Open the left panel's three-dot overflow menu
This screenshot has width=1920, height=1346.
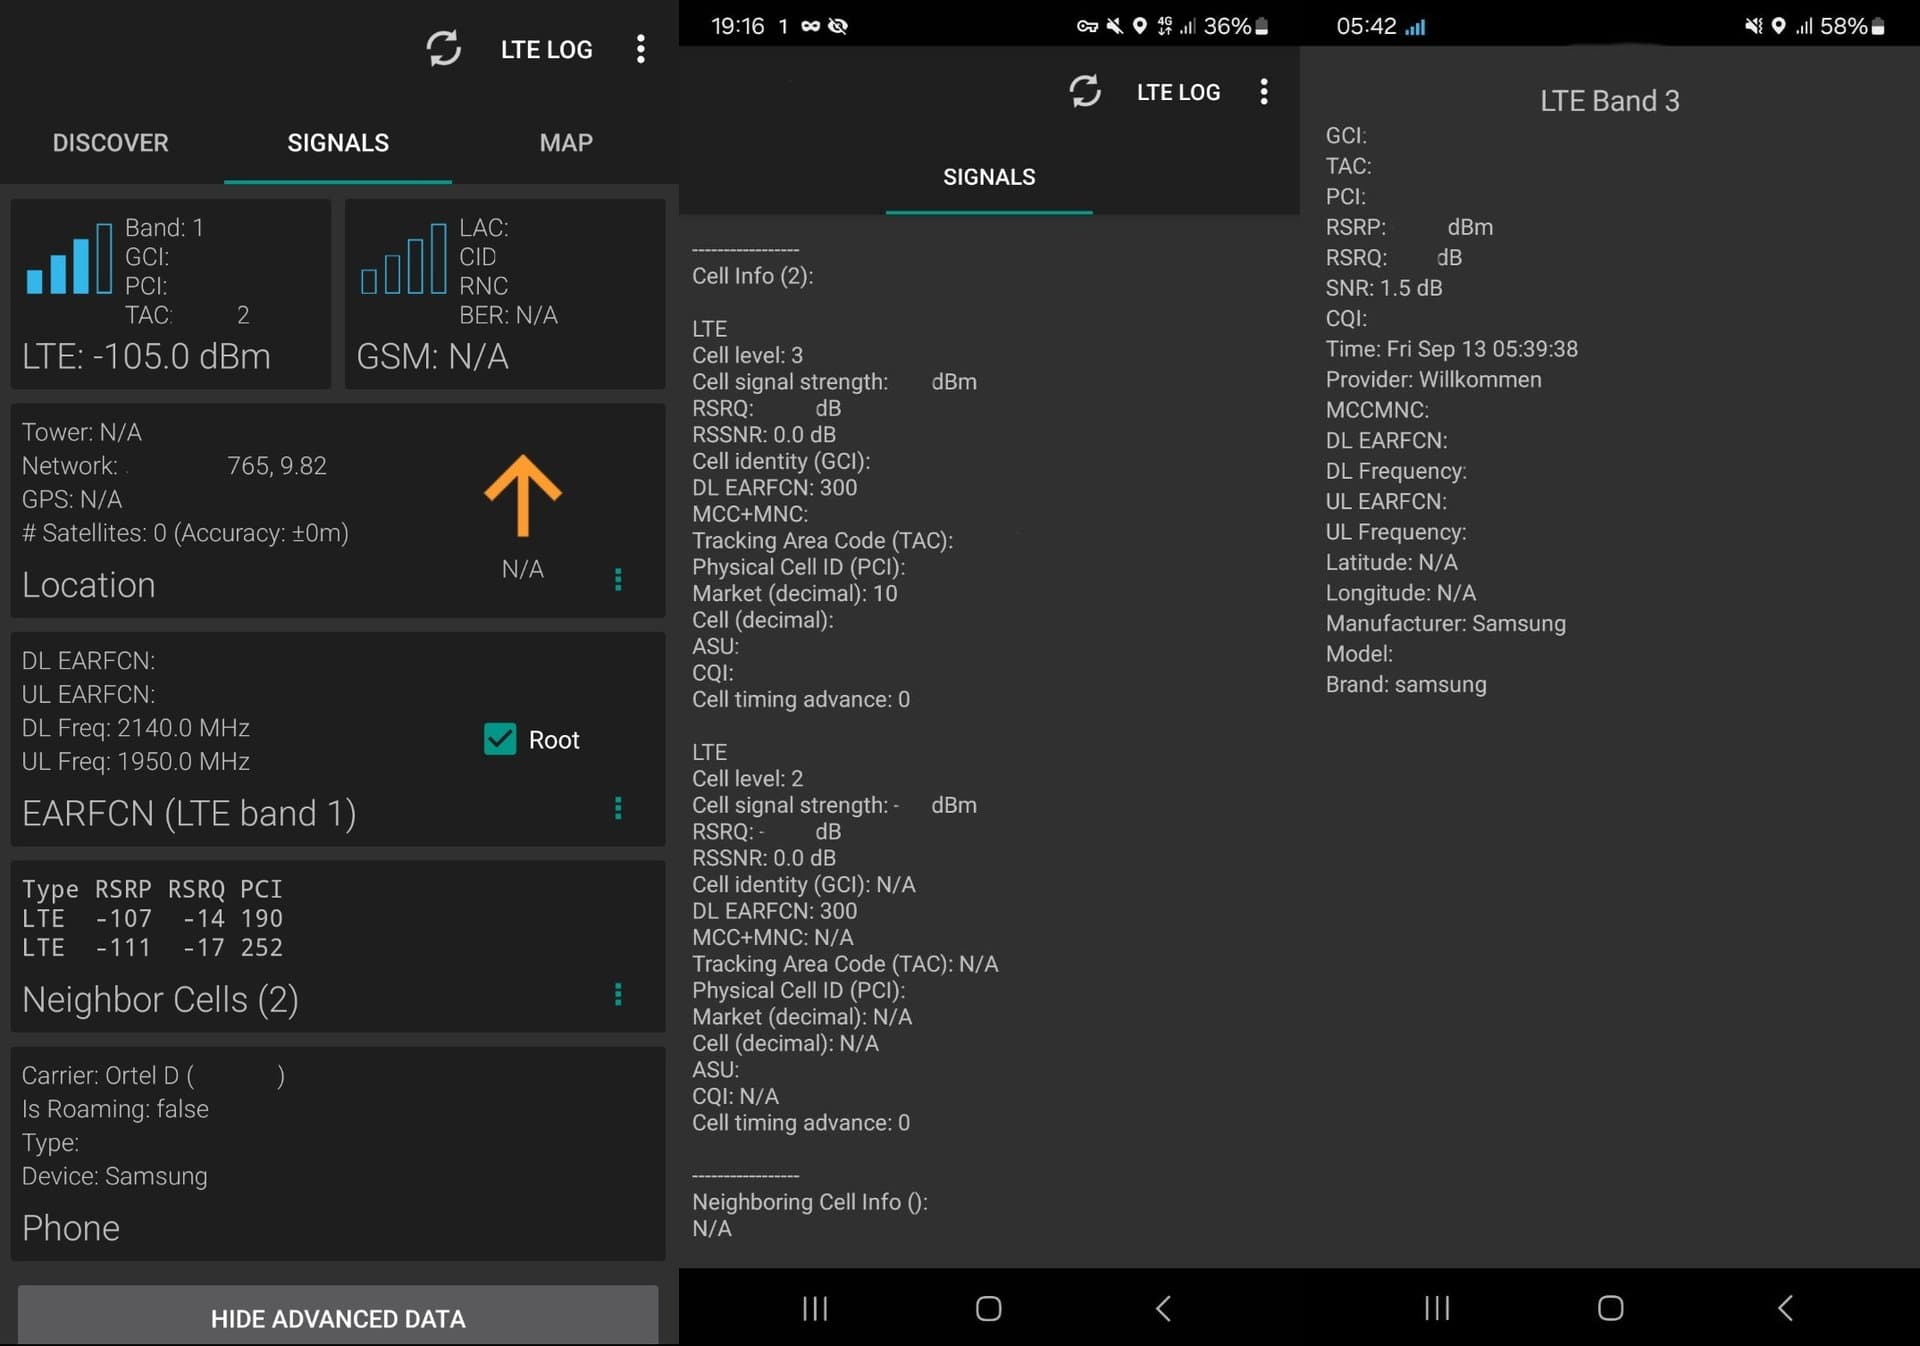coord(640,49)
